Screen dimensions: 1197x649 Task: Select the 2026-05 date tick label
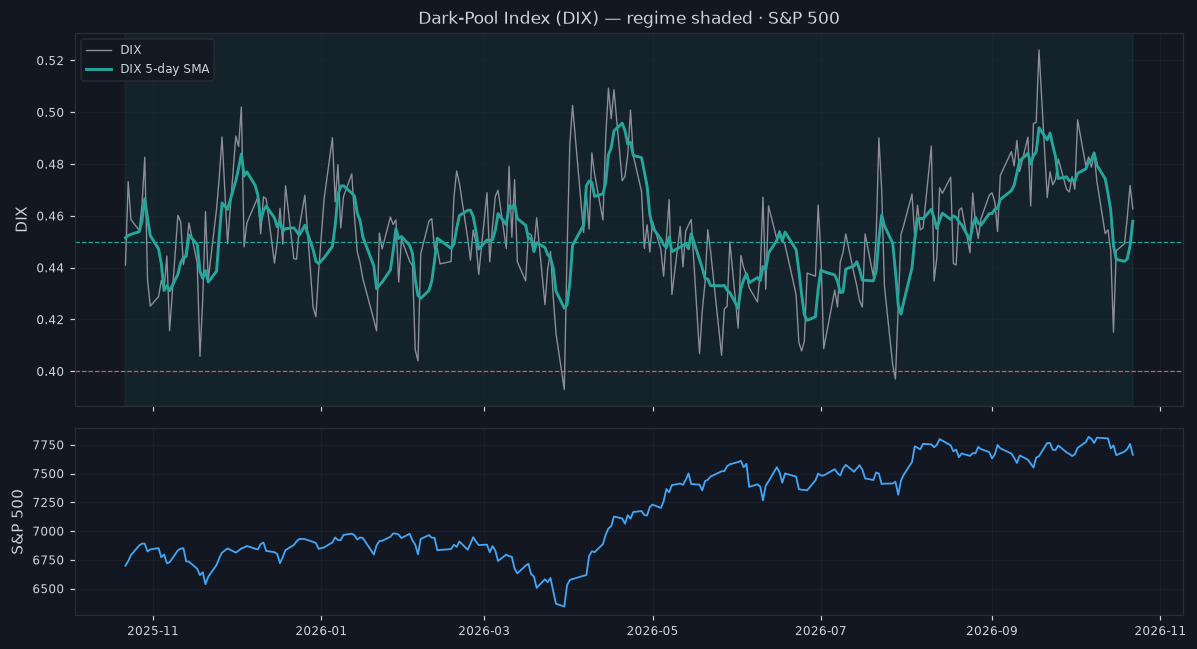click(653, 631)
